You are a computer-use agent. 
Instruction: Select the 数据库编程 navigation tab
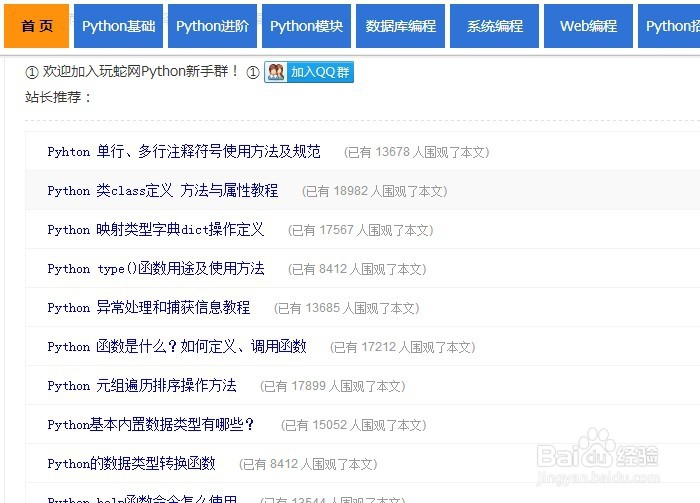(400, 26)
